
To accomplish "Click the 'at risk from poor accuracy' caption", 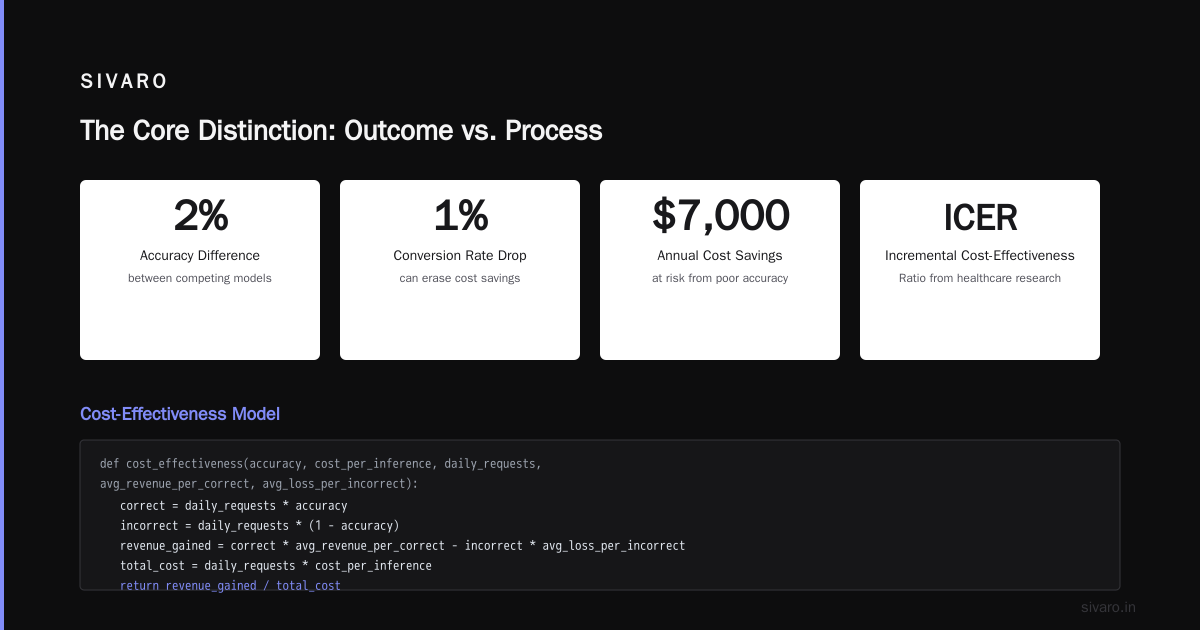I will 720,278.
